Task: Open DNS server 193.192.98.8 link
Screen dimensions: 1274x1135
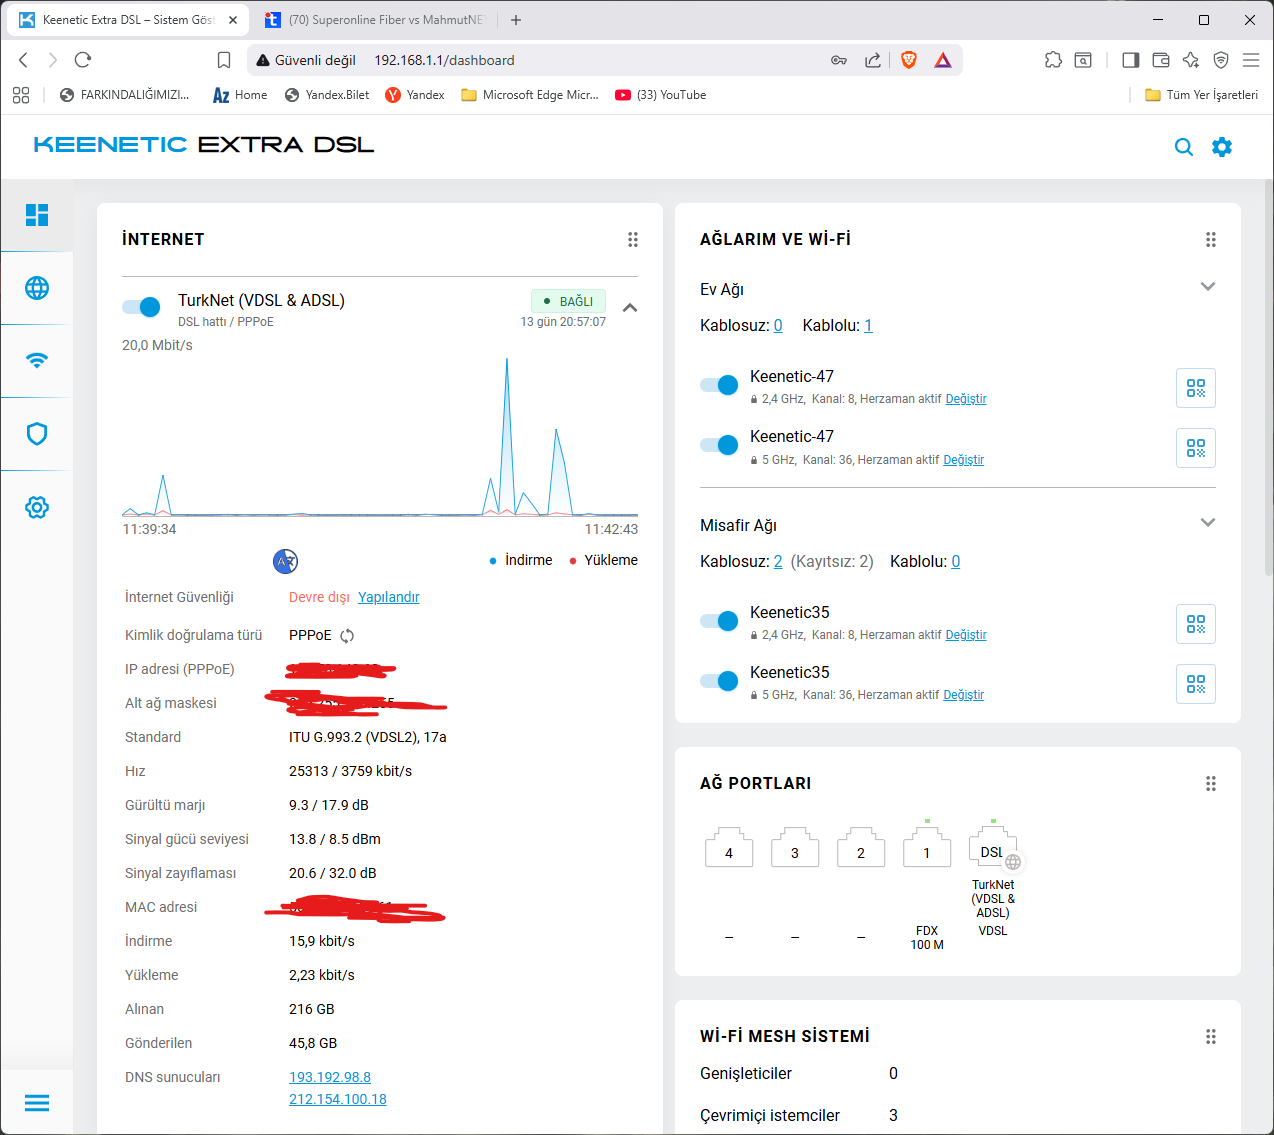Action: click(x=330, y=1077)
